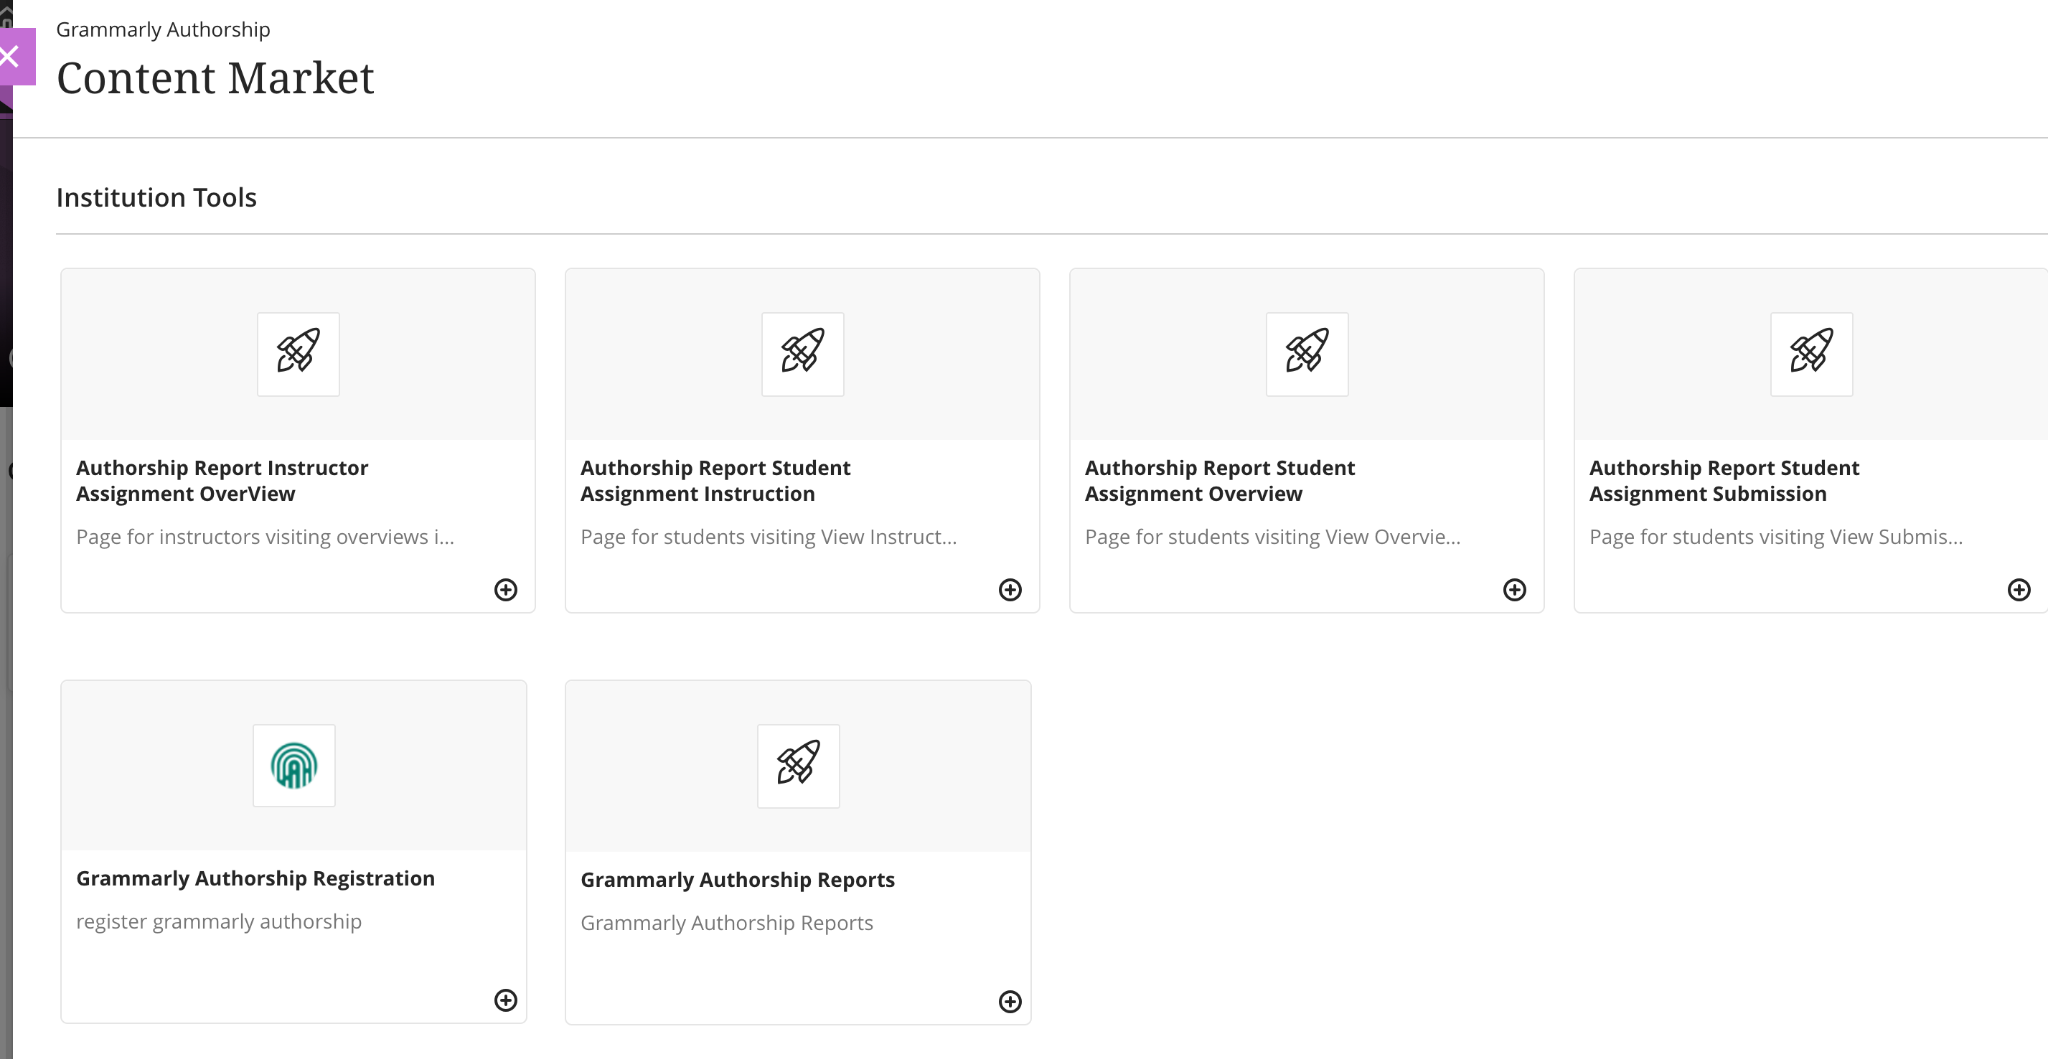Click description 'register grammarly authorship'
The width and height of the screenshot is (2048, 1059).
219,922
